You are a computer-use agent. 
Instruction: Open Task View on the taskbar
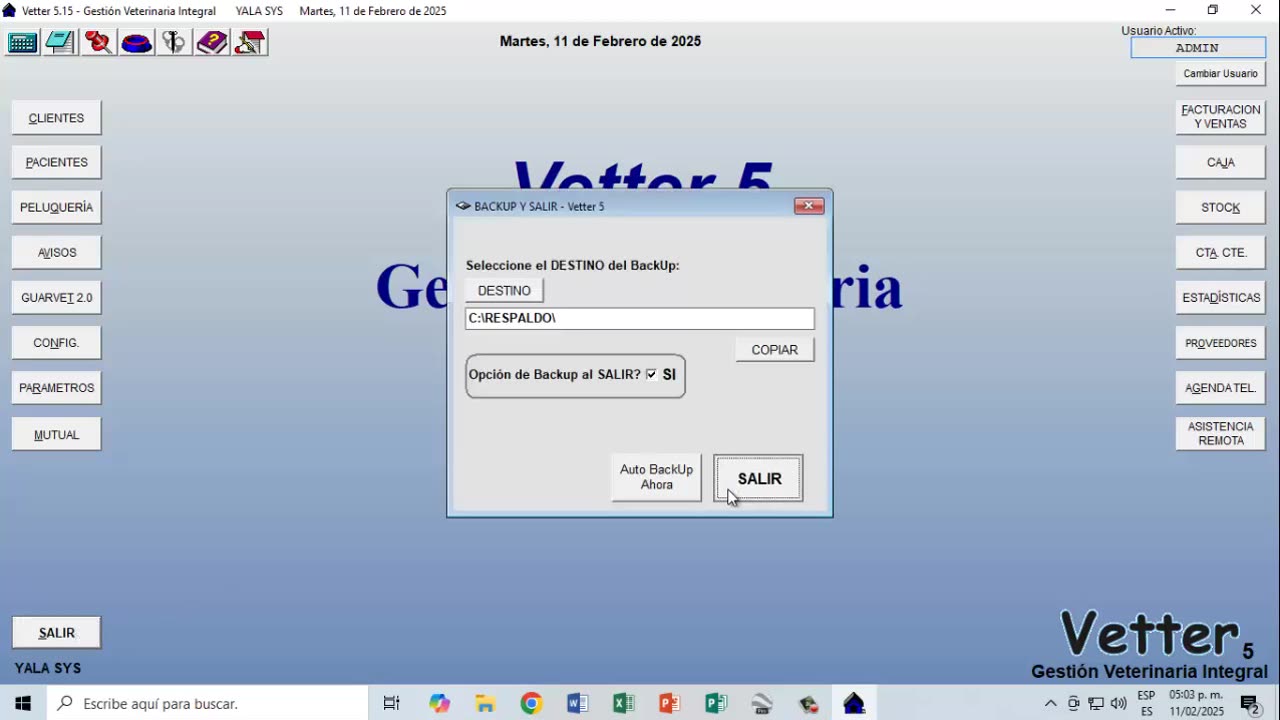(392, 704)
